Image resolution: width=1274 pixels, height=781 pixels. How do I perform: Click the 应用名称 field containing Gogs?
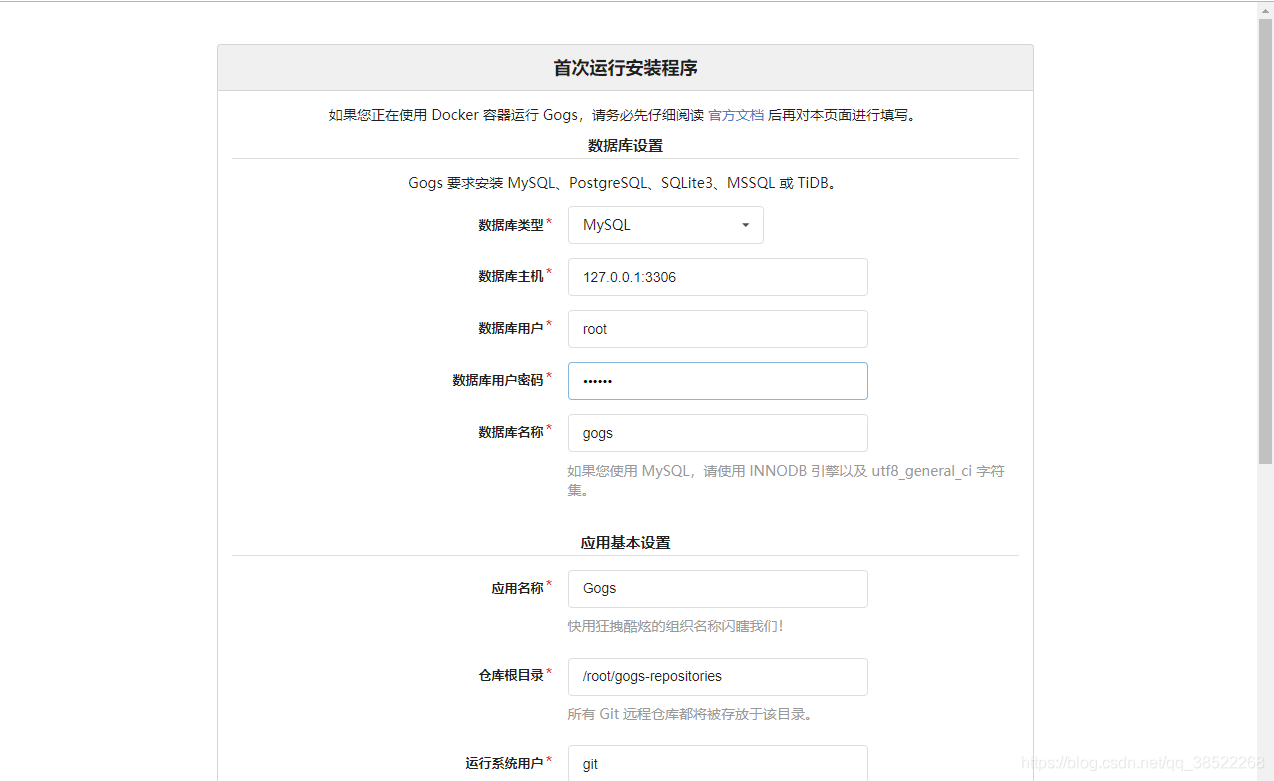click(x=717, y=589)
